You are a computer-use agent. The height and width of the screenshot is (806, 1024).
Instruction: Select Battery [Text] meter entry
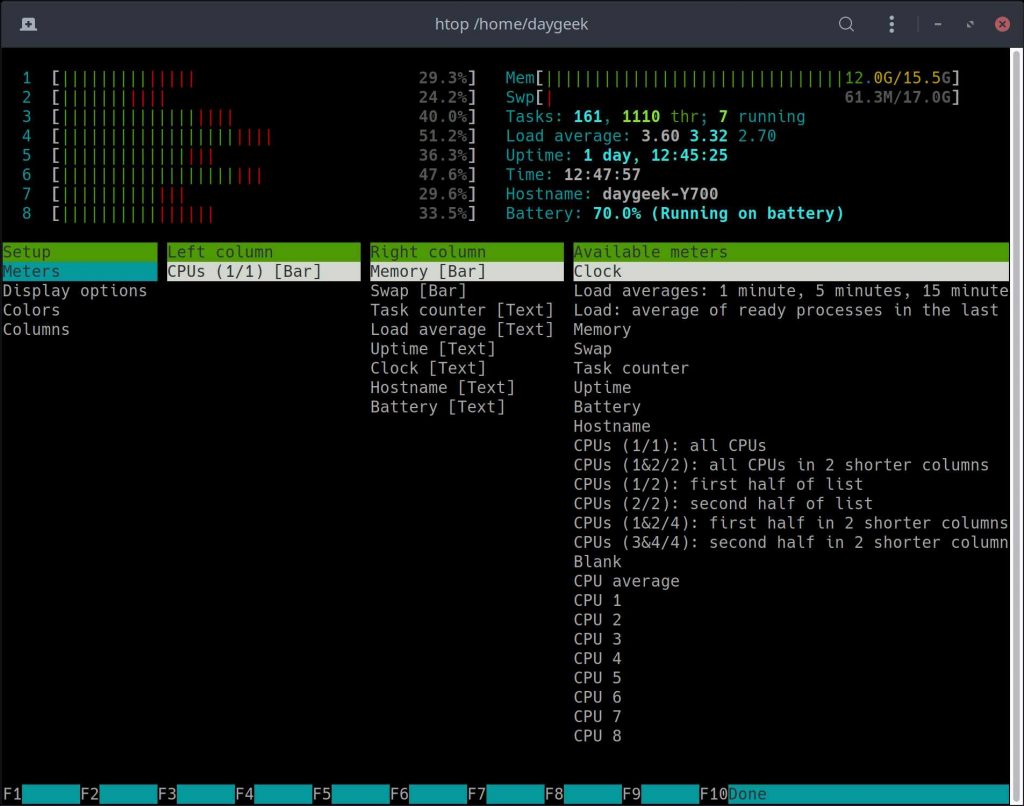point(437,407)
